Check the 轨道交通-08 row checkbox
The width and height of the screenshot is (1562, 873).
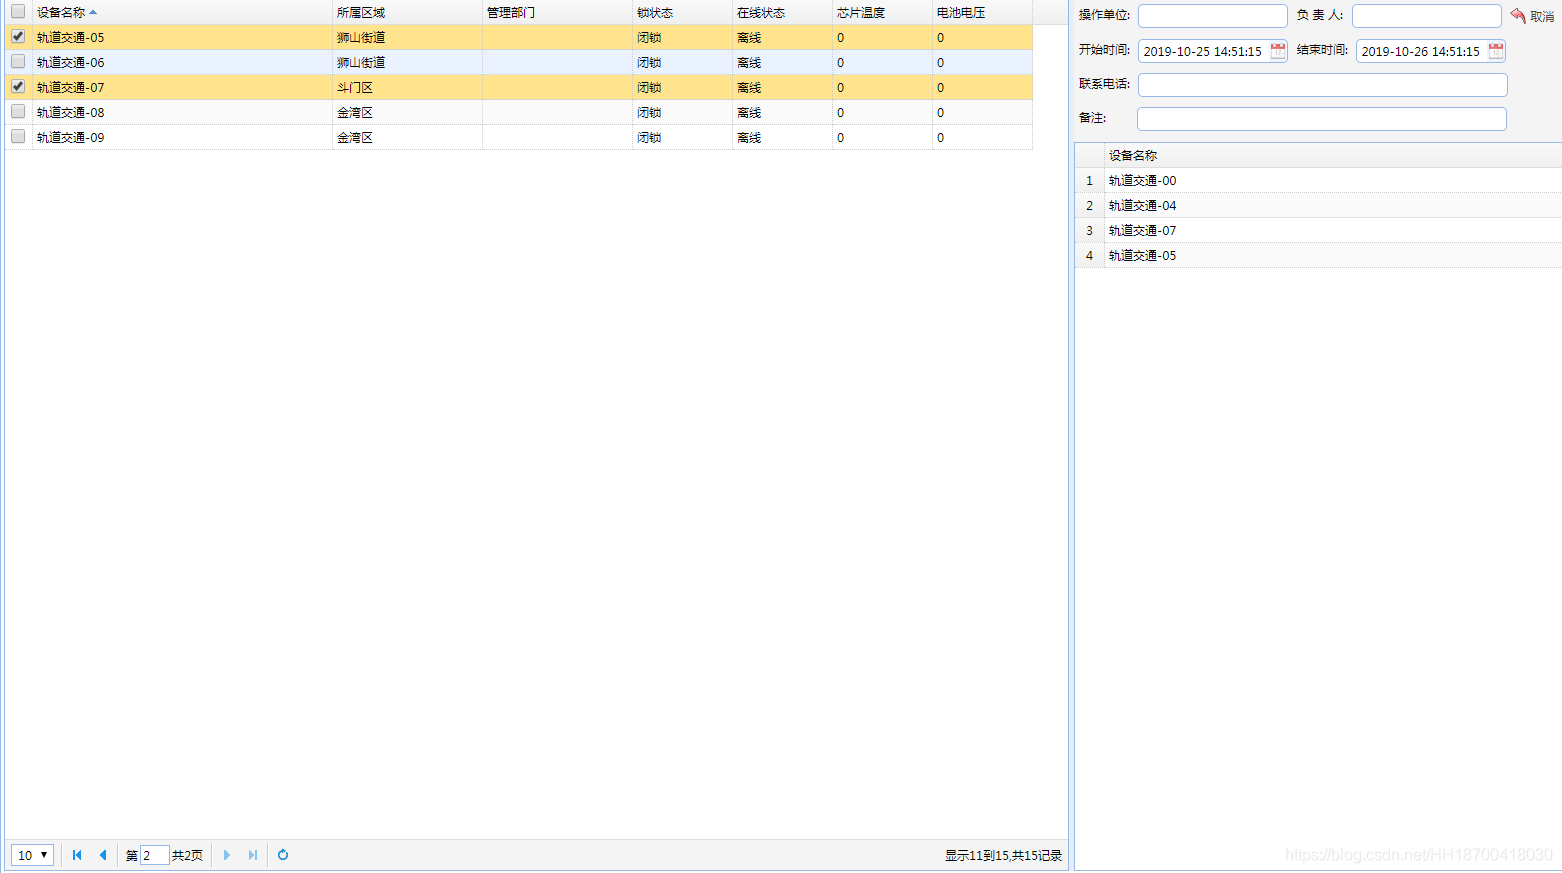click(x=18, y=112)
